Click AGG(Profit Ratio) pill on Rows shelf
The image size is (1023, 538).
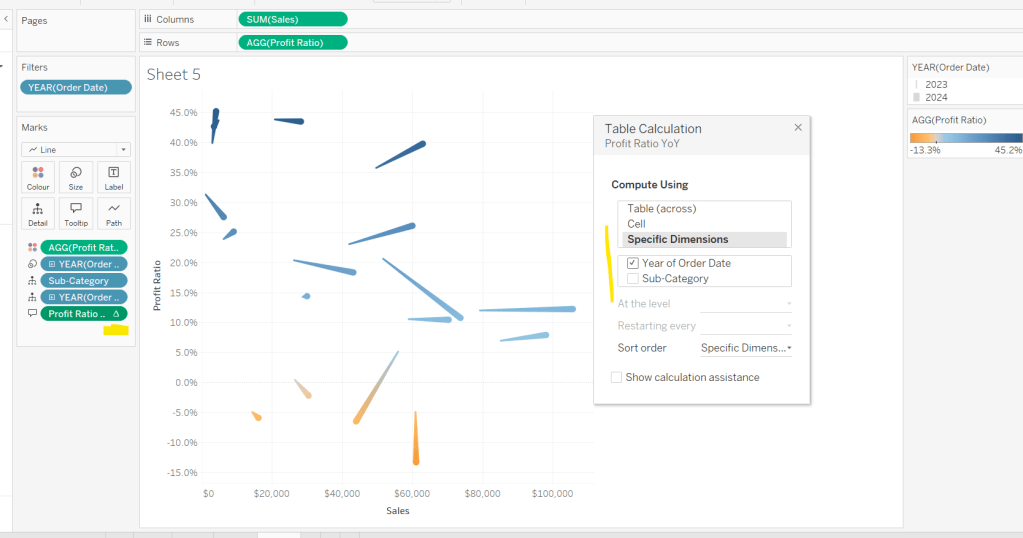coord(293,42)
